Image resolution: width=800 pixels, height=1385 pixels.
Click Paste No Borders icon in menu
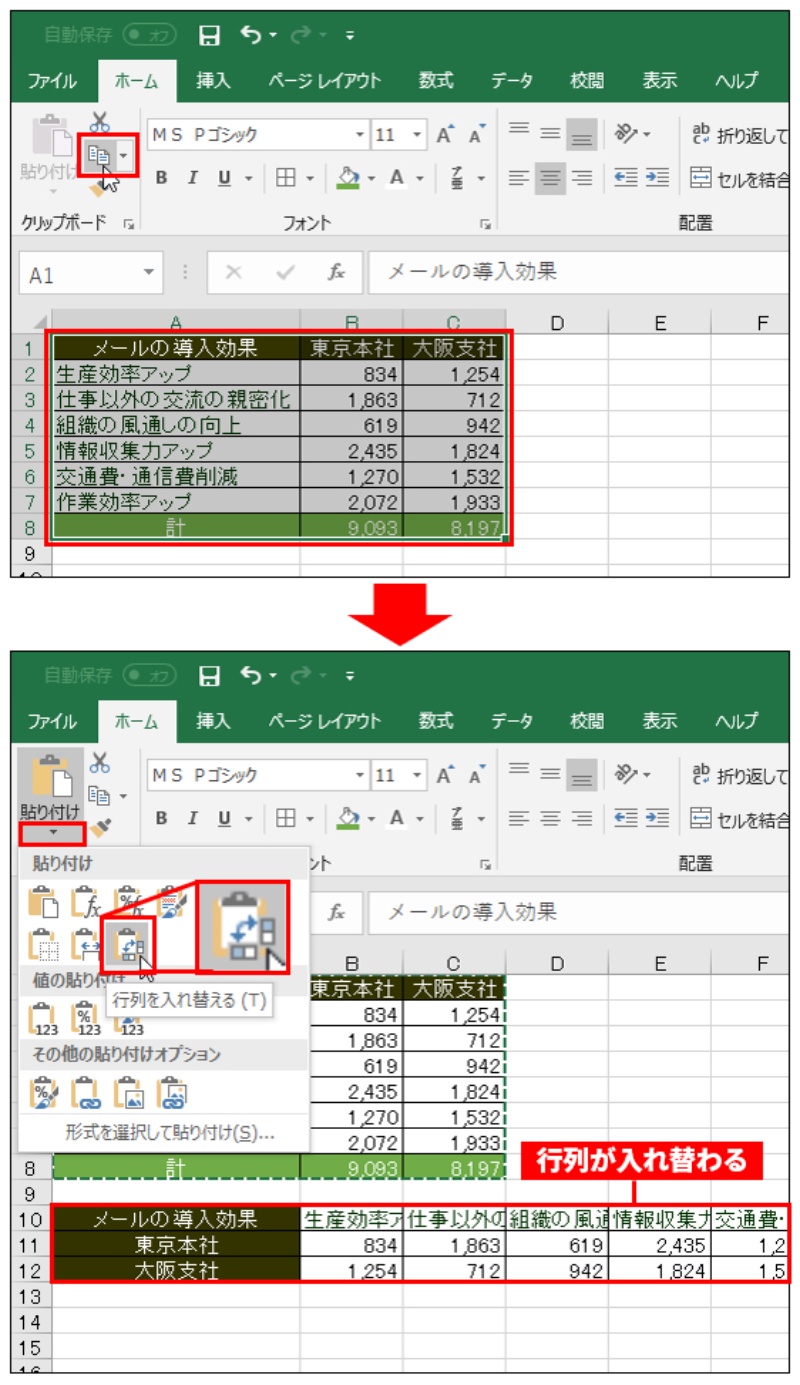(44, 945)
